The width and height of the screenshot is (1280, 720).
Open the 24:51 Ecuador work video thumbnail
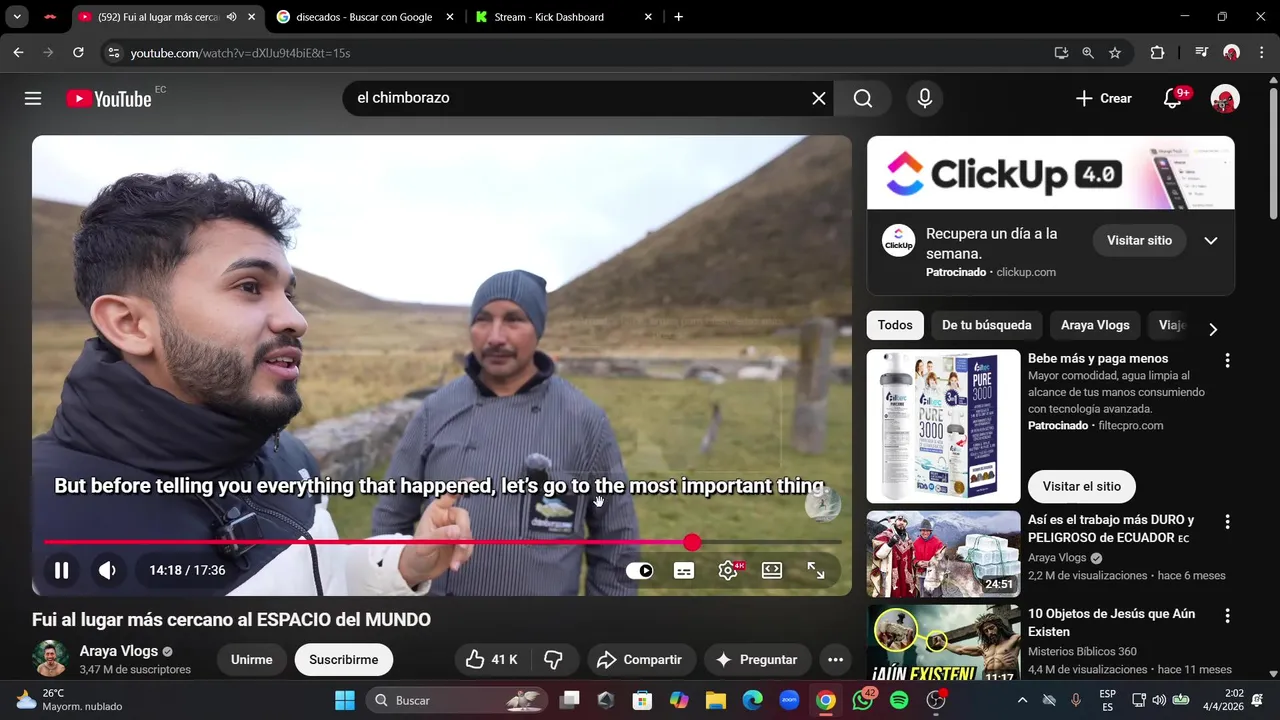click(943, 554)
